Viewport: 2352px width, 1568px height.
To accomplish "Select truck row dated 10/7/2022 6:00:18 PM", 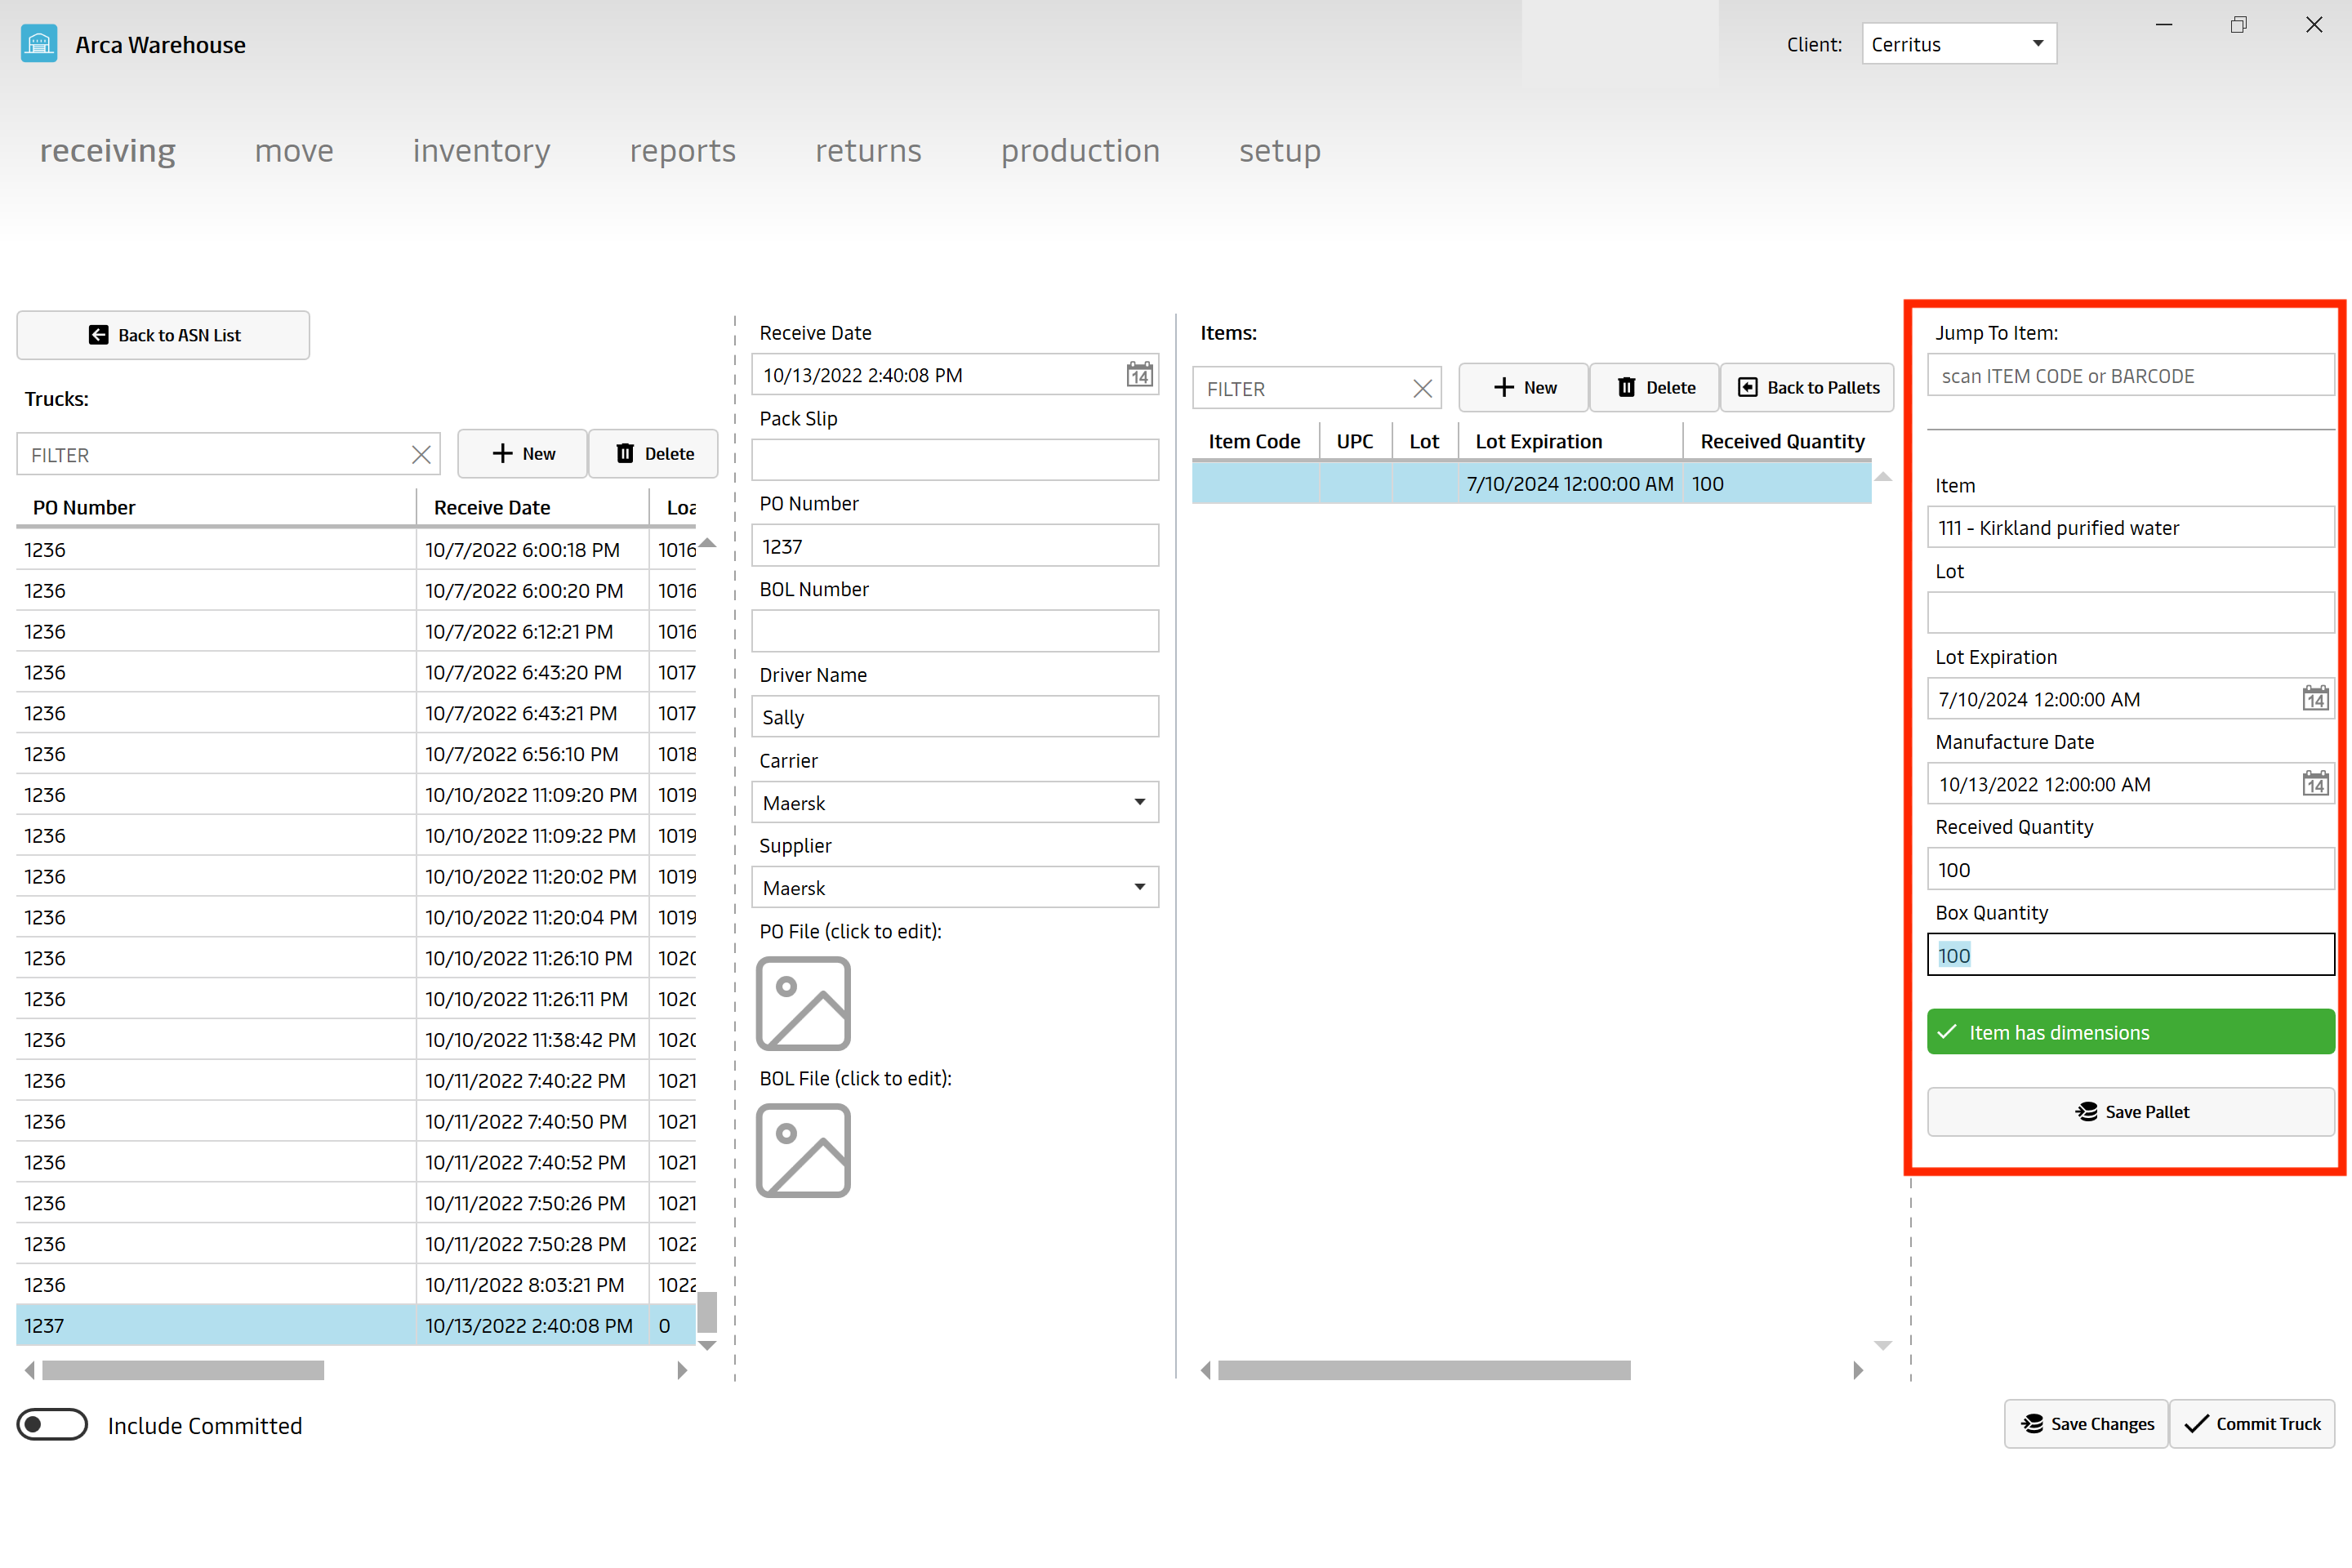I will (356, 549).
